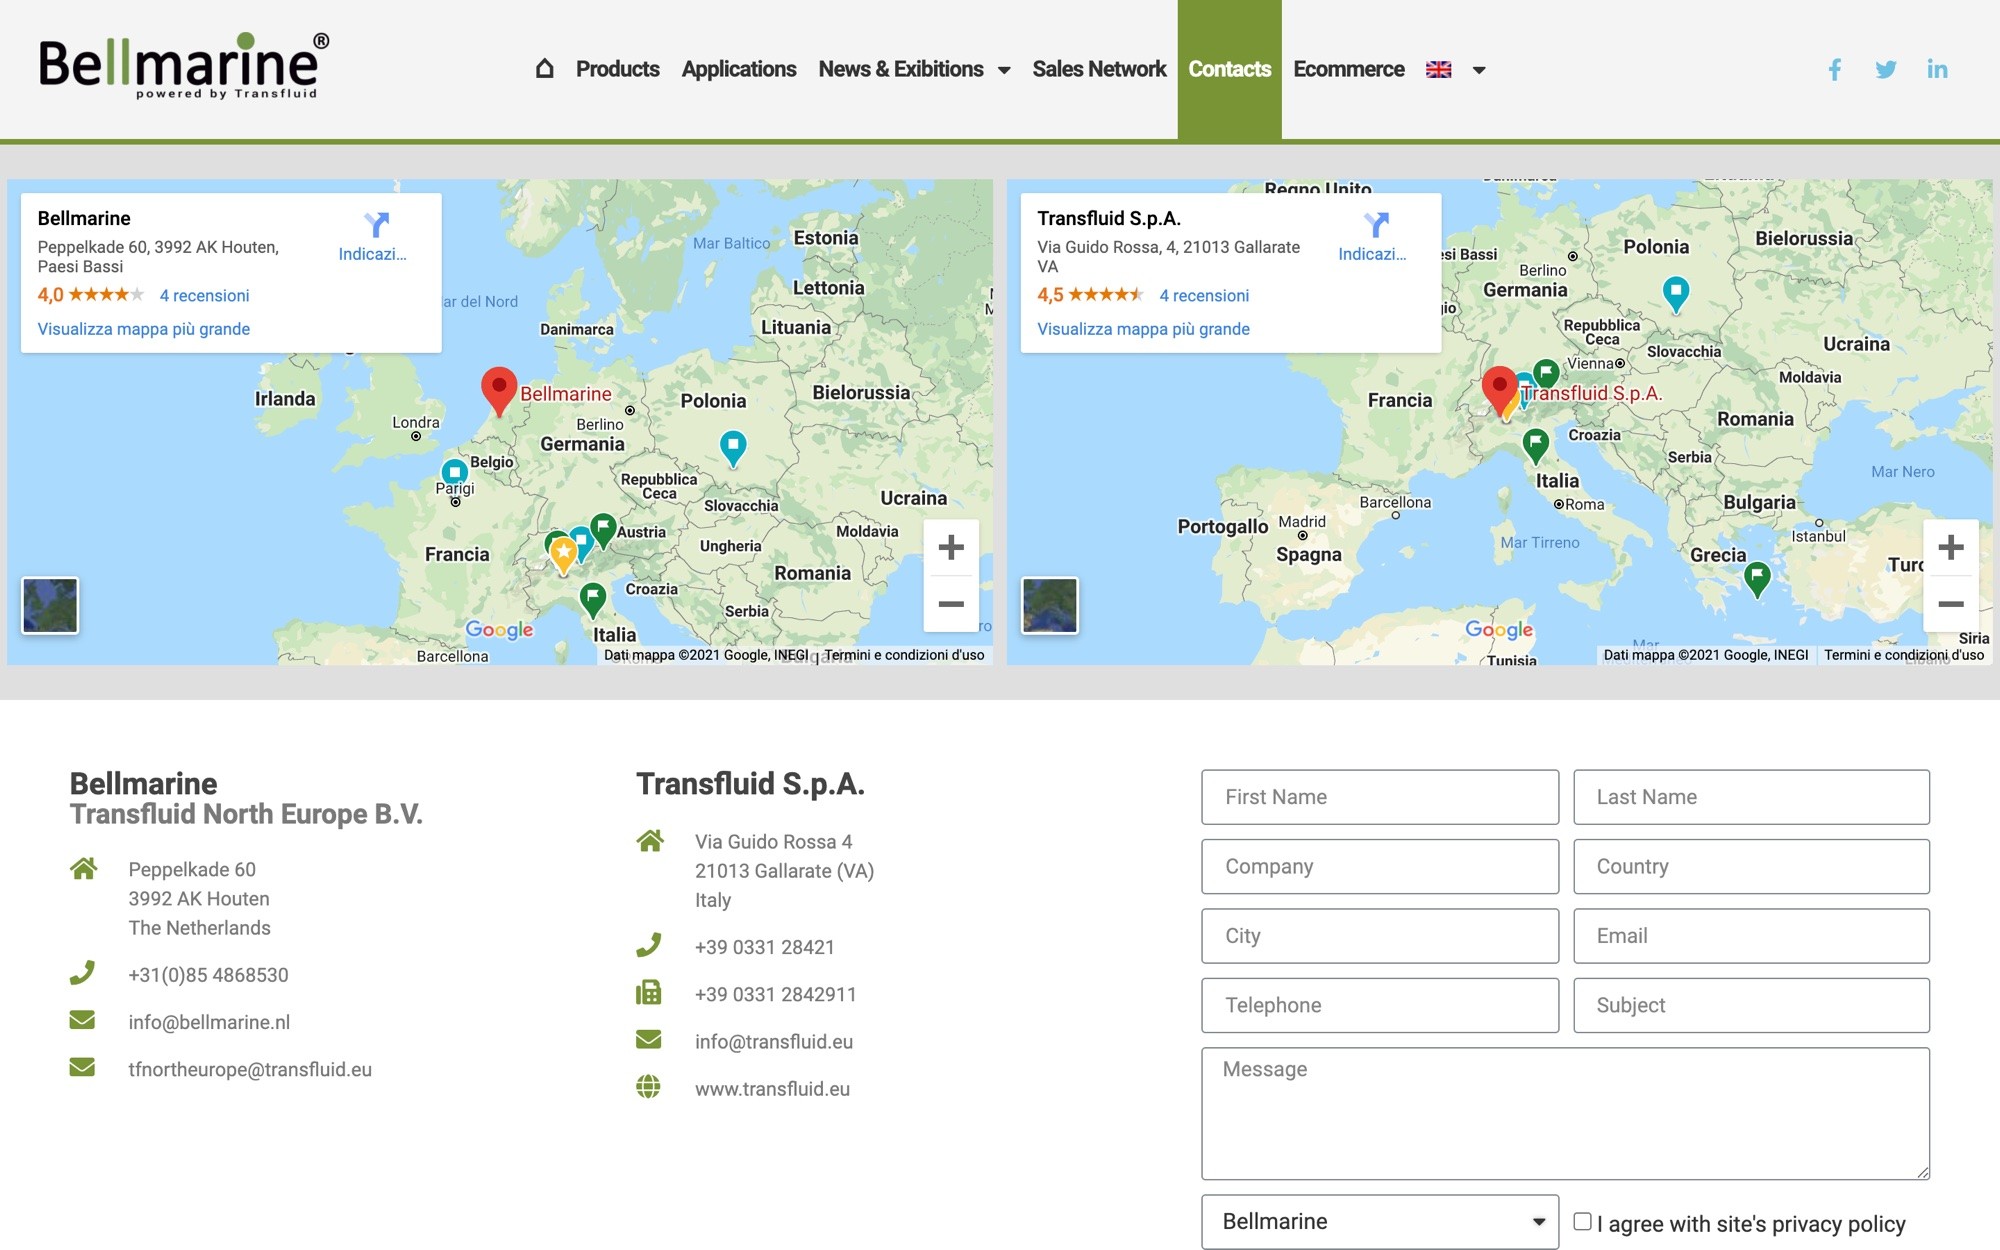2000x1250 pixels.
Task: View larger map for Bellmarine
Action: coord(144,329)
